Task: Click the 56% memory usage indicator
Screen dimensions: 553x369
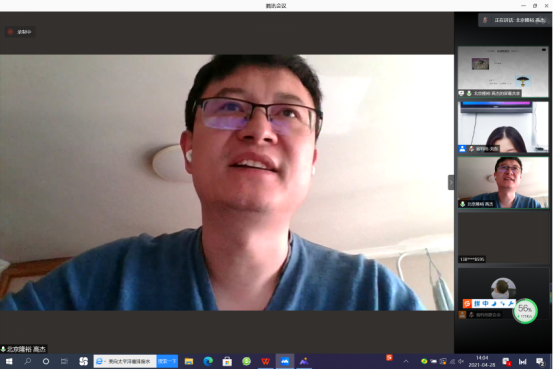Action: [x=525, y=311]
